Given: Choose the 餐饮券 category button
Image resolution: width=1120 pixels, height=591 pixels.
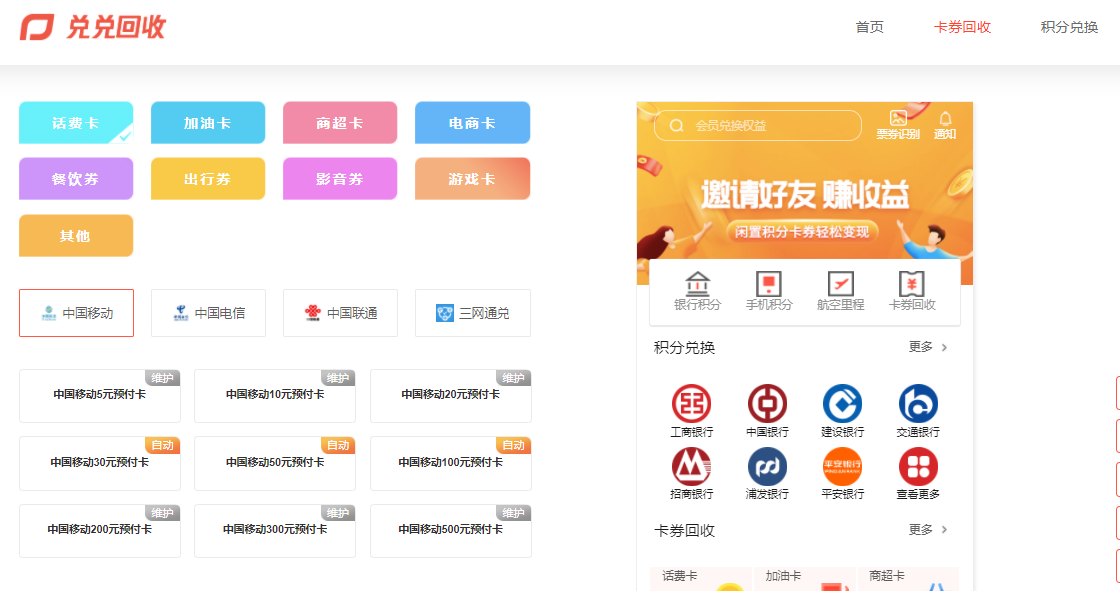Looking at the screenshot, I should click(x=76, y=179).
